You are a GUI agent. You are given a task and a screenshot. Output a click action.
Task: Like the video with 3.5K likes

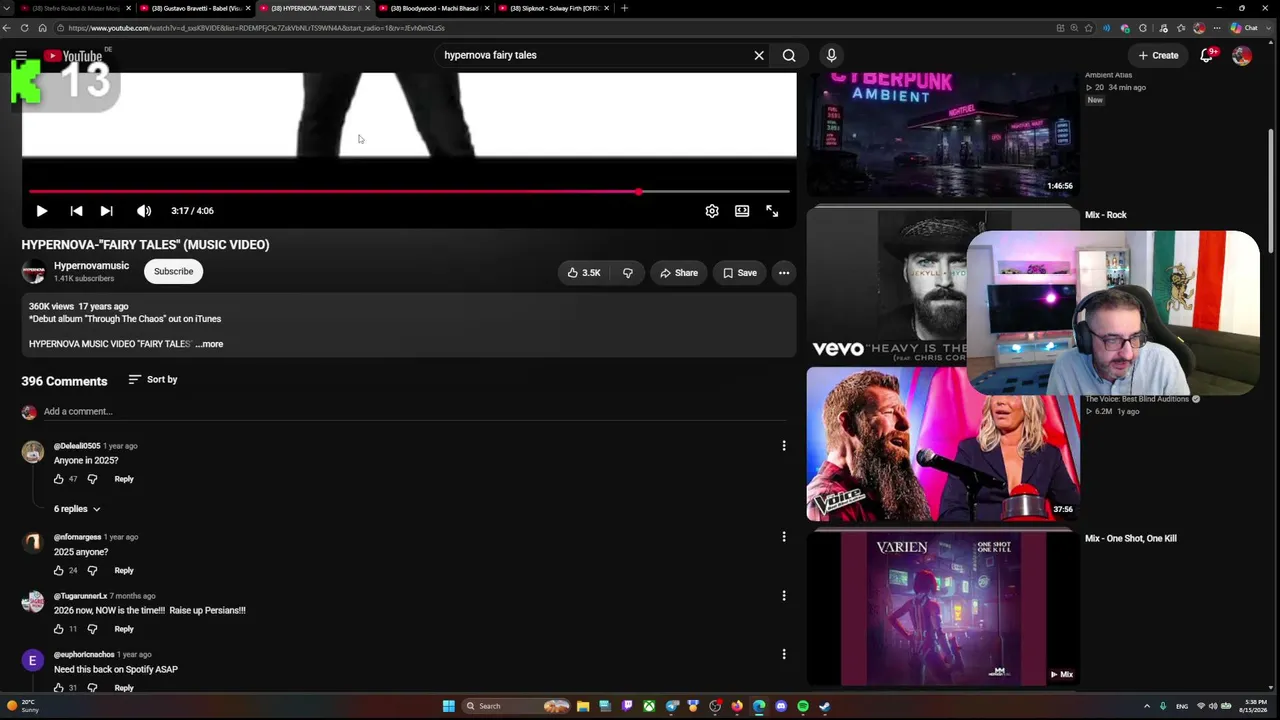584,273
